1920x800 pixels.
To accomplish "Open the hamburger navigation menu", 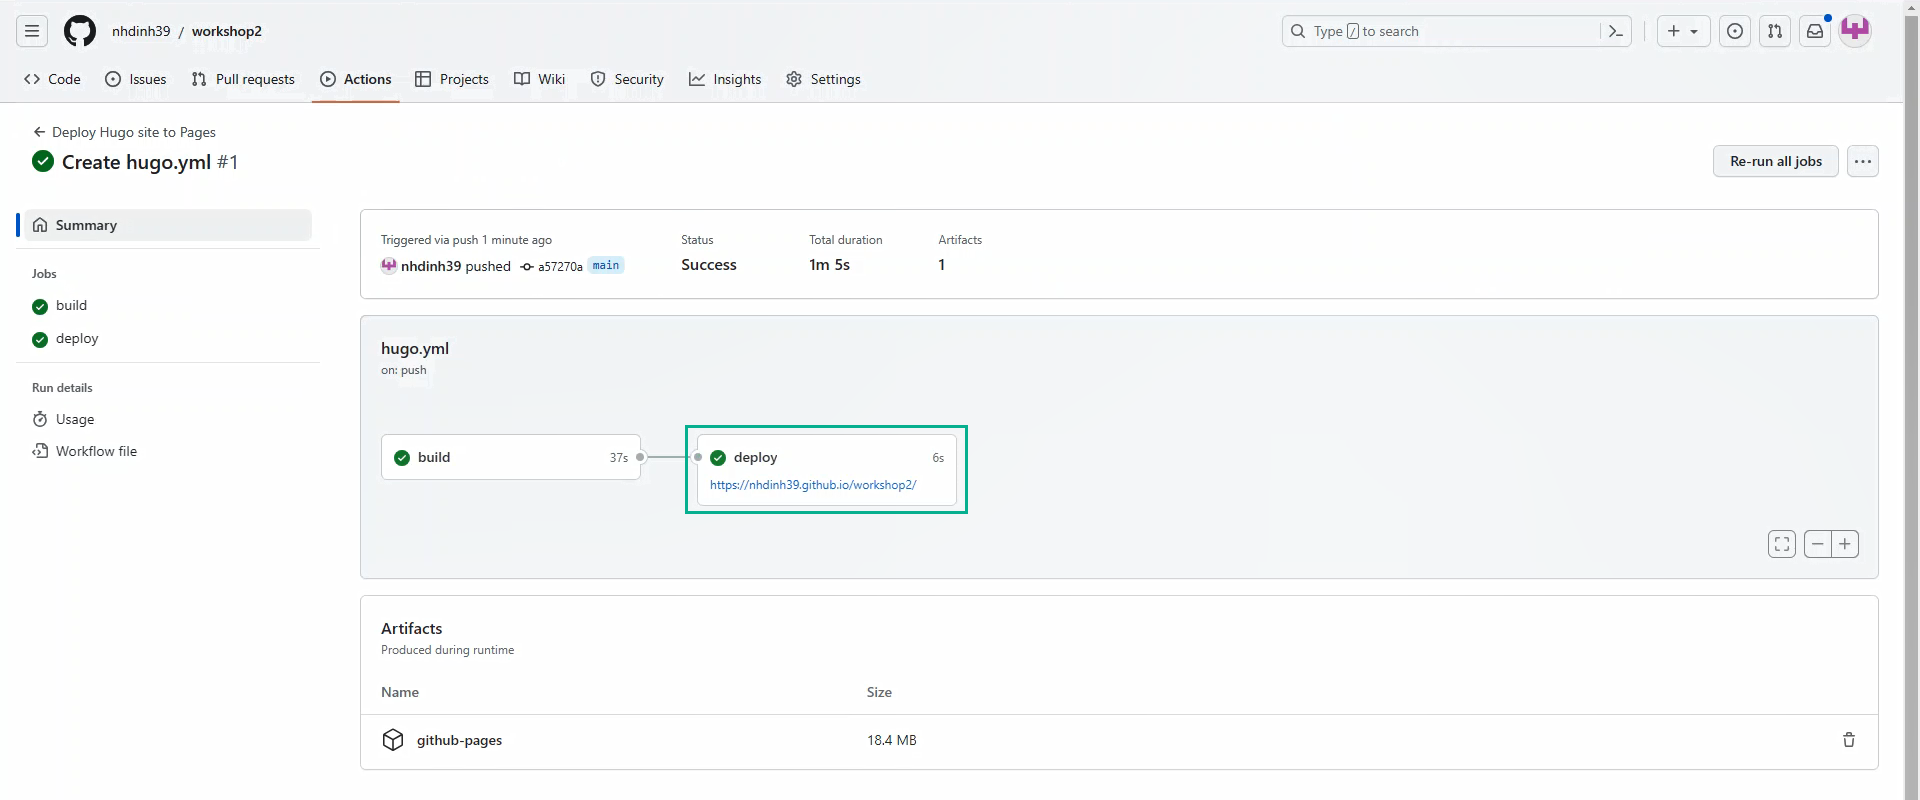I will (x=32, y=31).
